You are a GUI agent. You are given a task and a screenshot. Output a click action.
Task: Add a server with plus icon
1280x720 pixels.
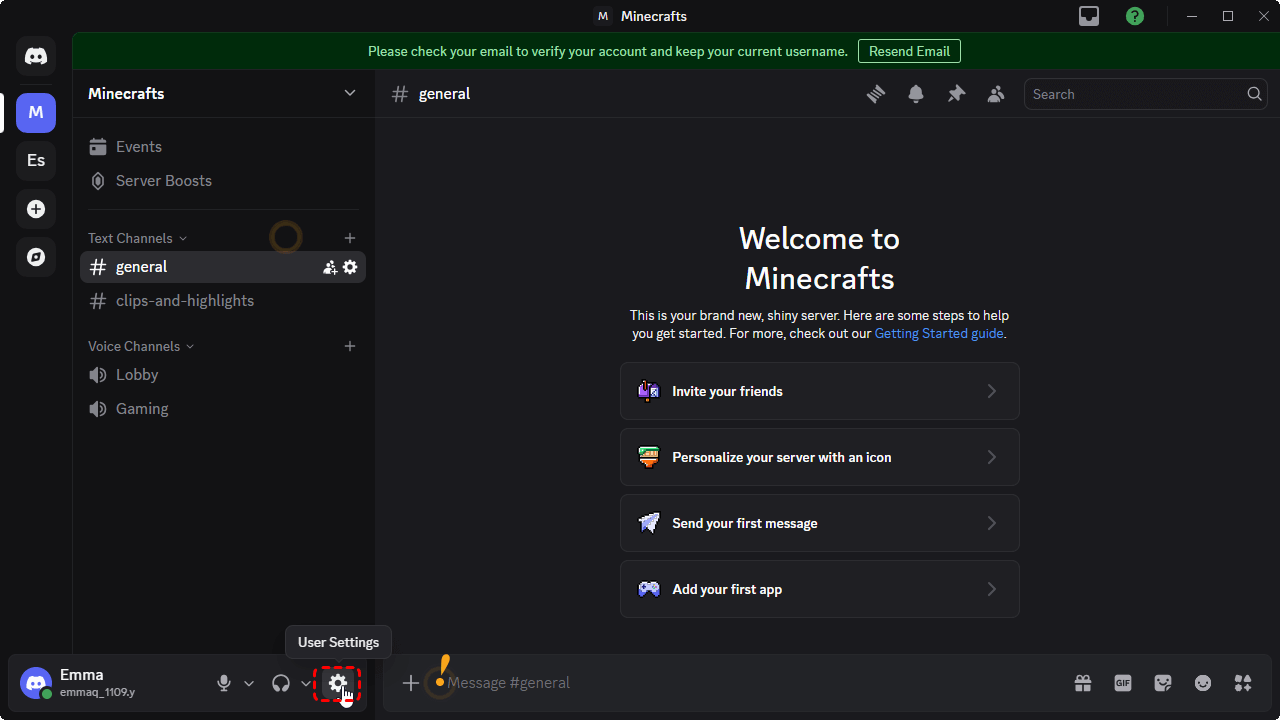click(x=36, y=209)
